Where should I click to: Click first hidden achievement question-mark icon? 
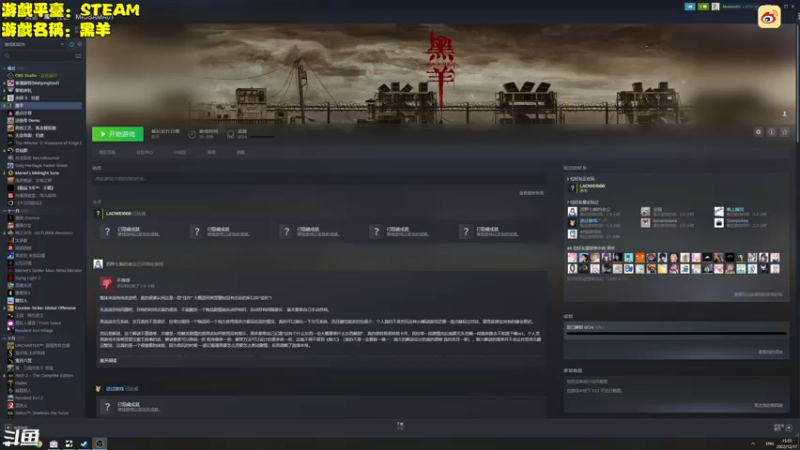tap(107, 232)
